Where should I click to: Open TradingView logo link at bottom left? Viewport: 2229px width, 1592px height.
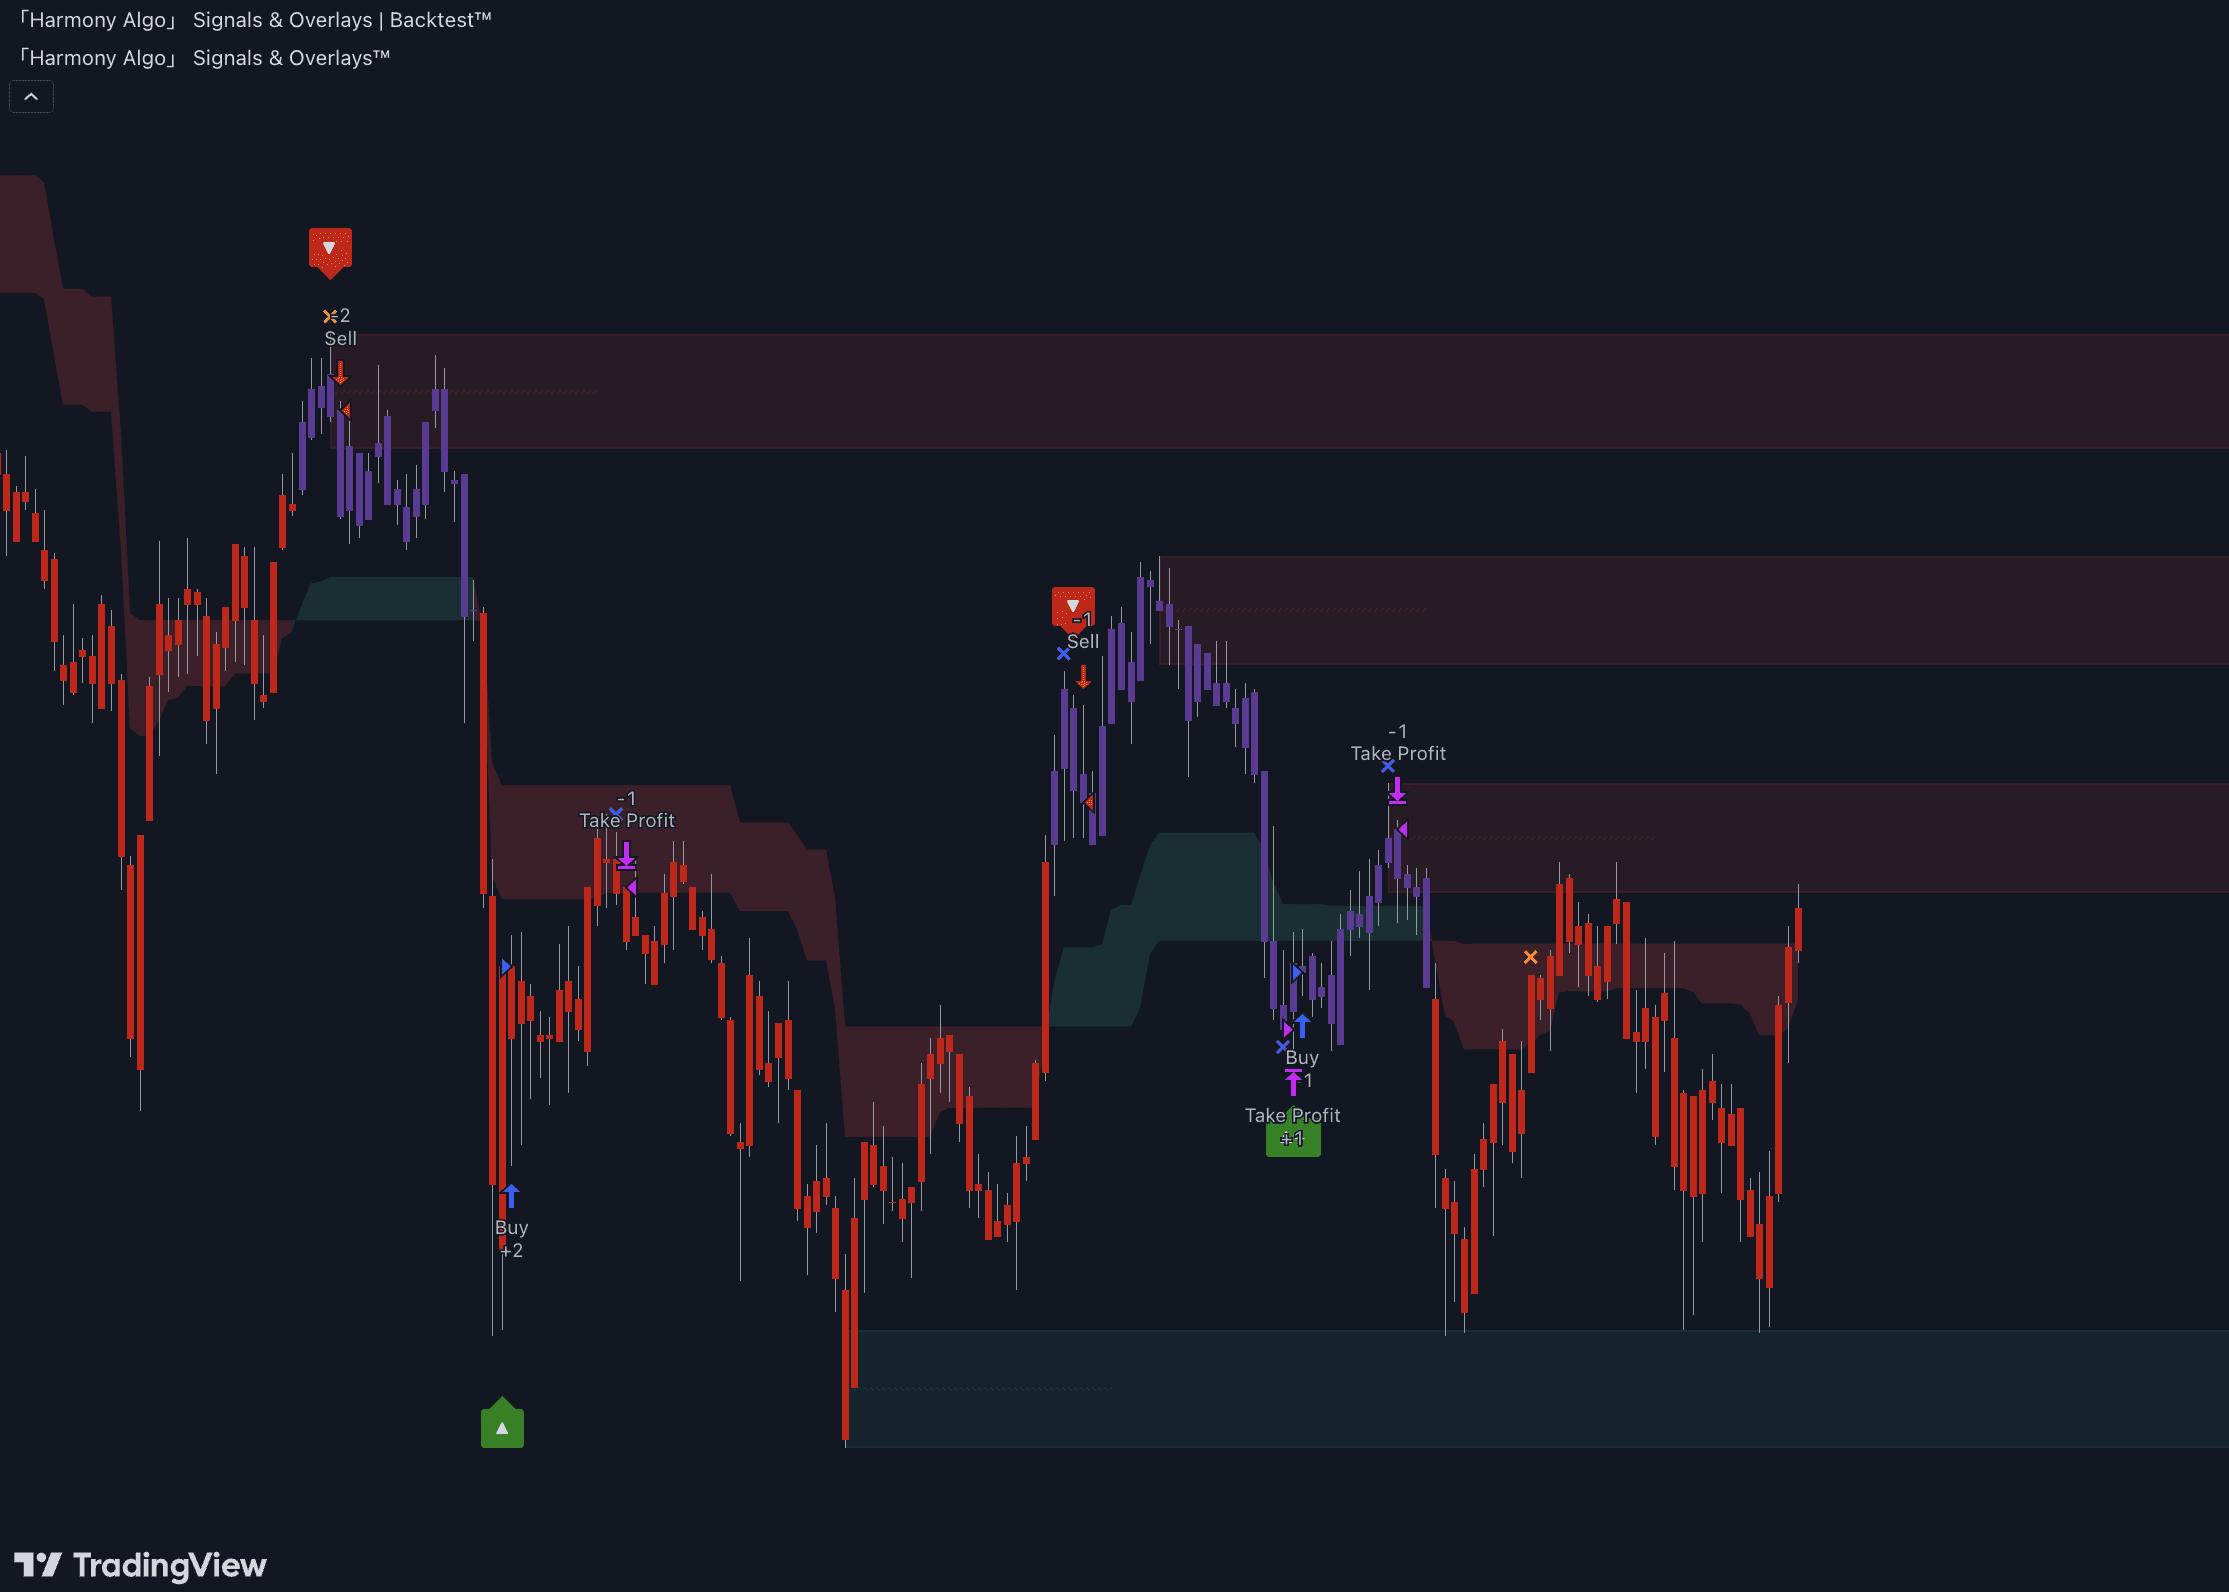[x=140, y=1565]
